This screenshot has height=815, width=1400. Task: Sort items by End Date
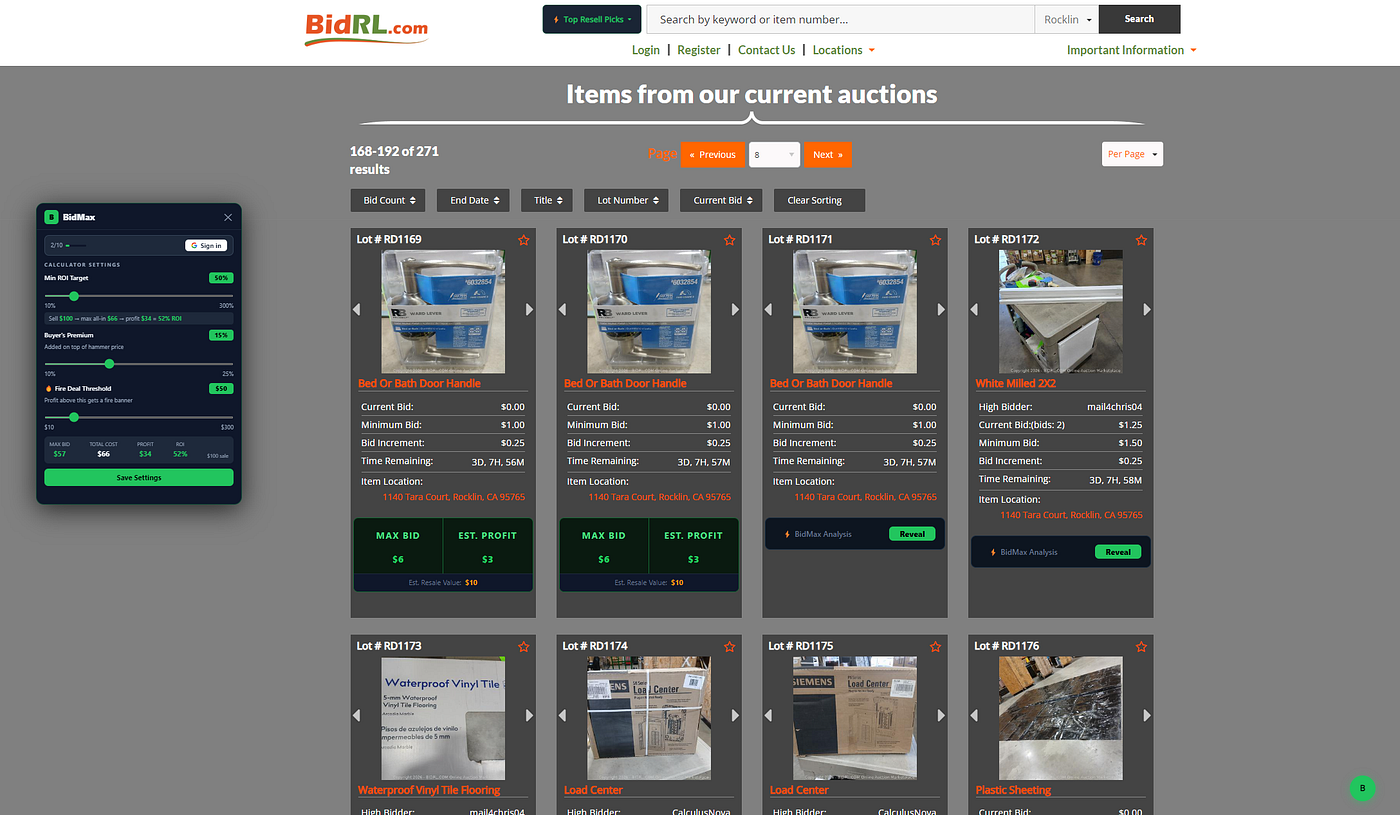click(x=473, y=200)
